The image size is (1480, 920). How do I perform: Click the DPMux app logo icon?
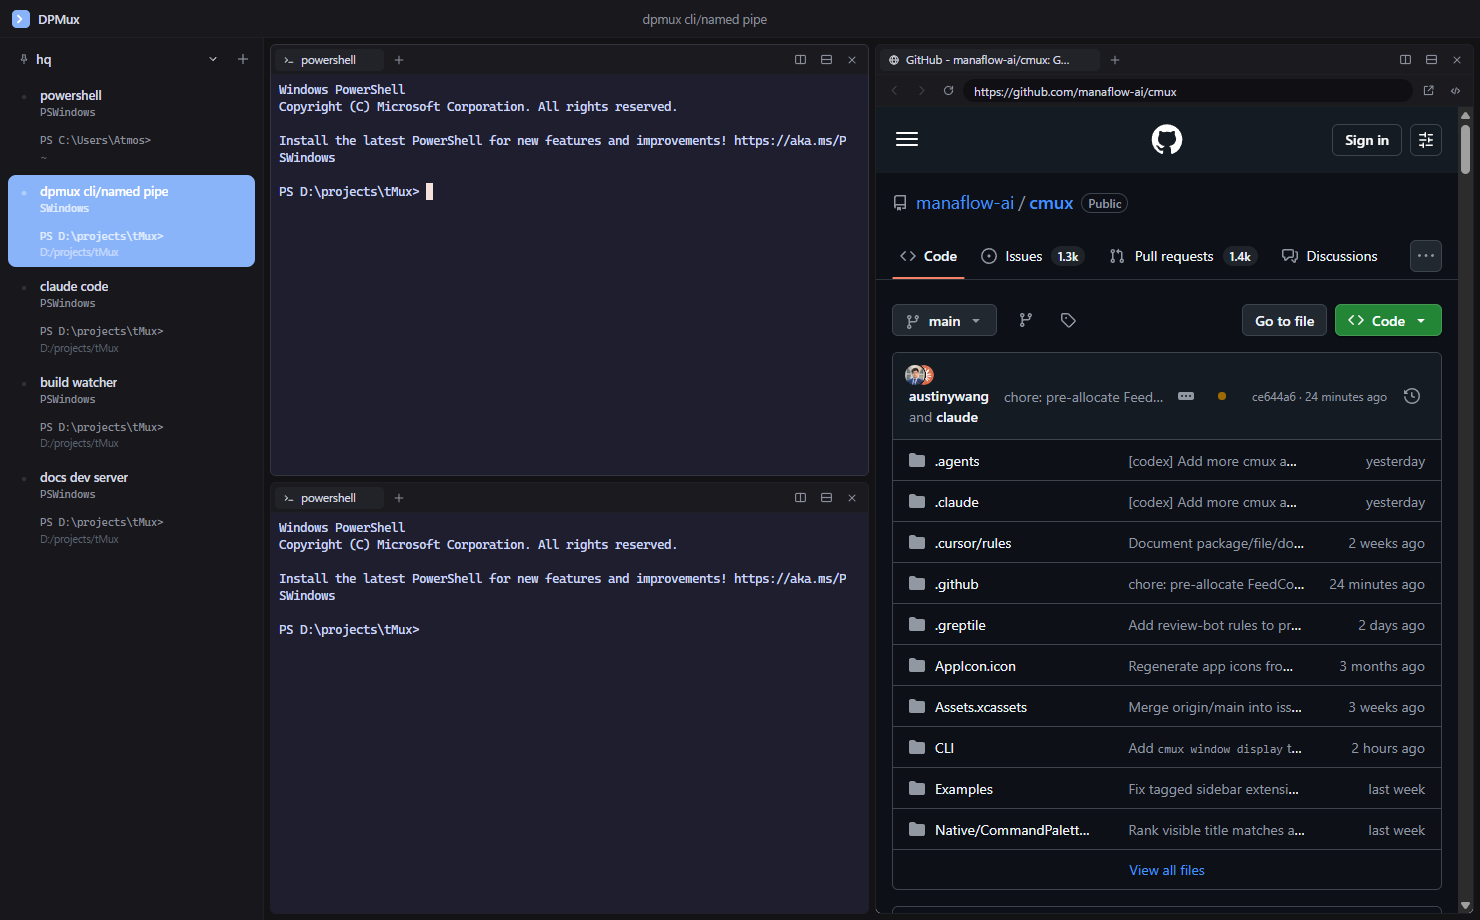click(20, 19)
